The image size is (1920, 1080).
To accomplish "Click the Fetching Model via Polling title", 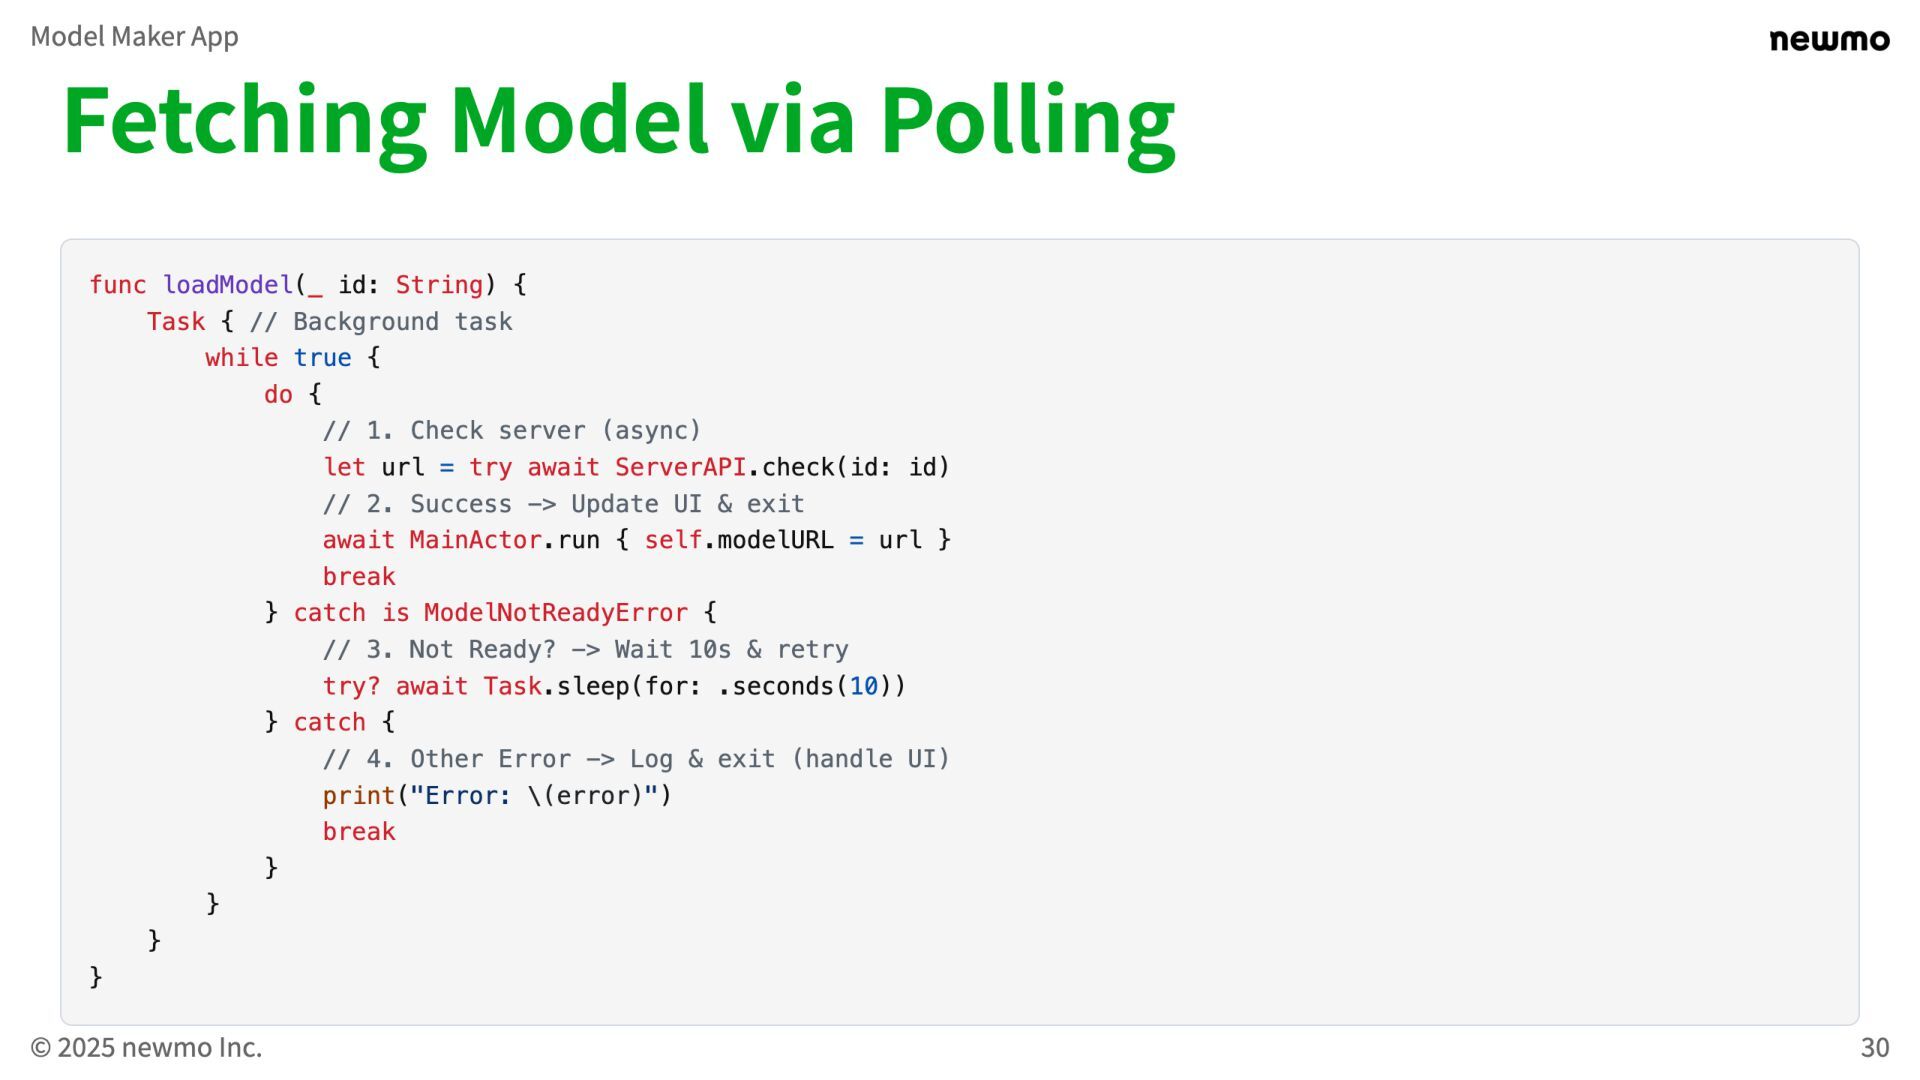I will click(x=619, y=122).
